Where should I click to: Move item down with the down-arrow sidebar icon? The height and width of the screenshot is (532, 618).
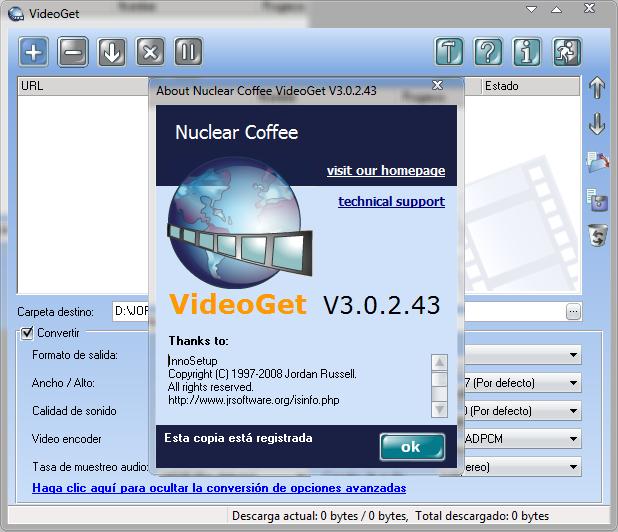pyautogui.click(x=597, y=124)
